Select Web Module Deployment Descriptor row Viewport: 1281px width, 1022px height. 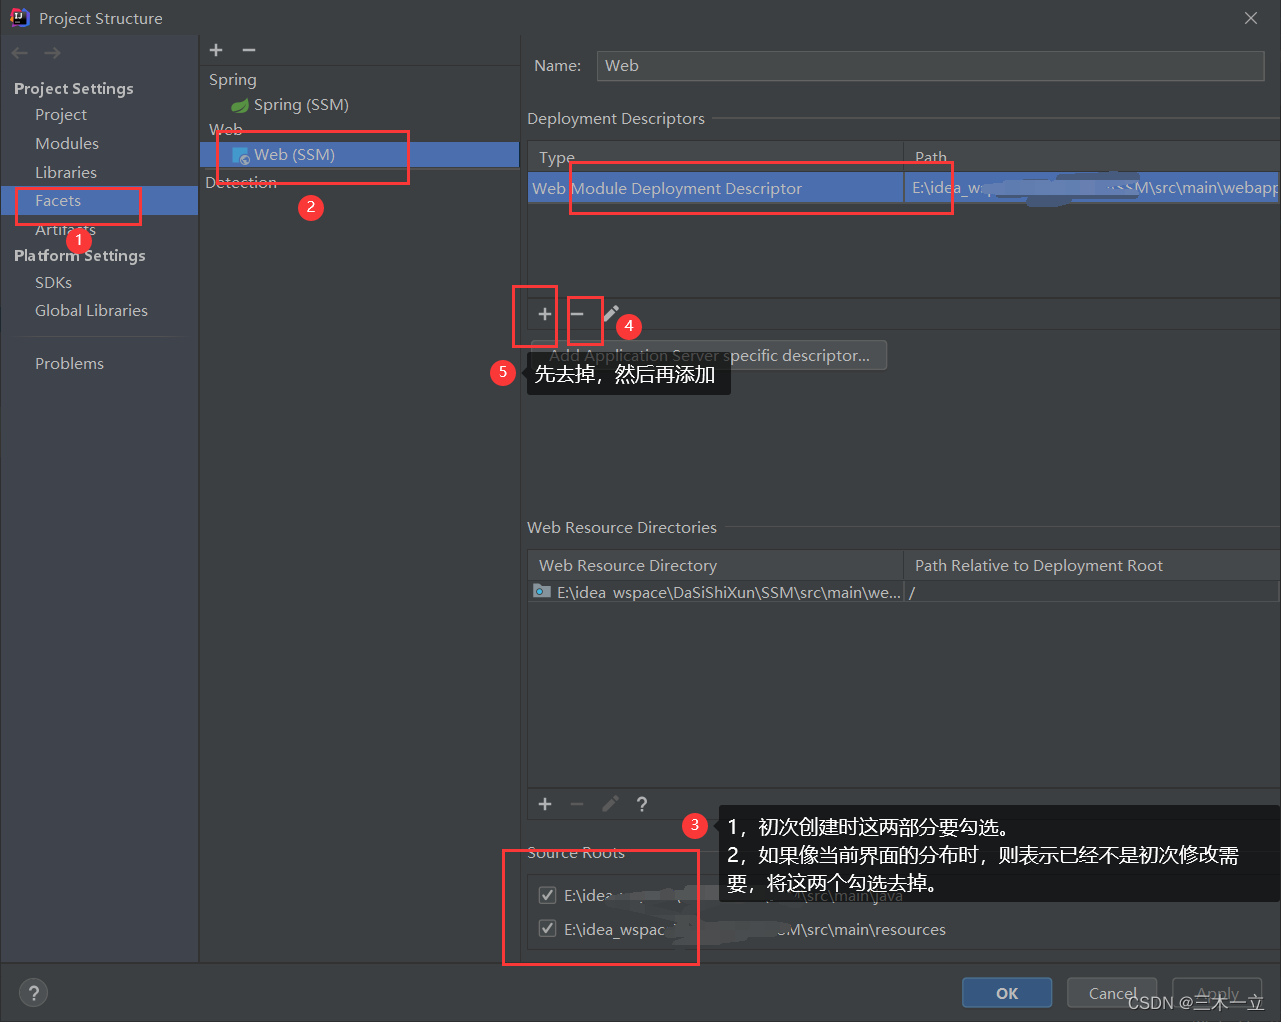click(x=904, y=188)
